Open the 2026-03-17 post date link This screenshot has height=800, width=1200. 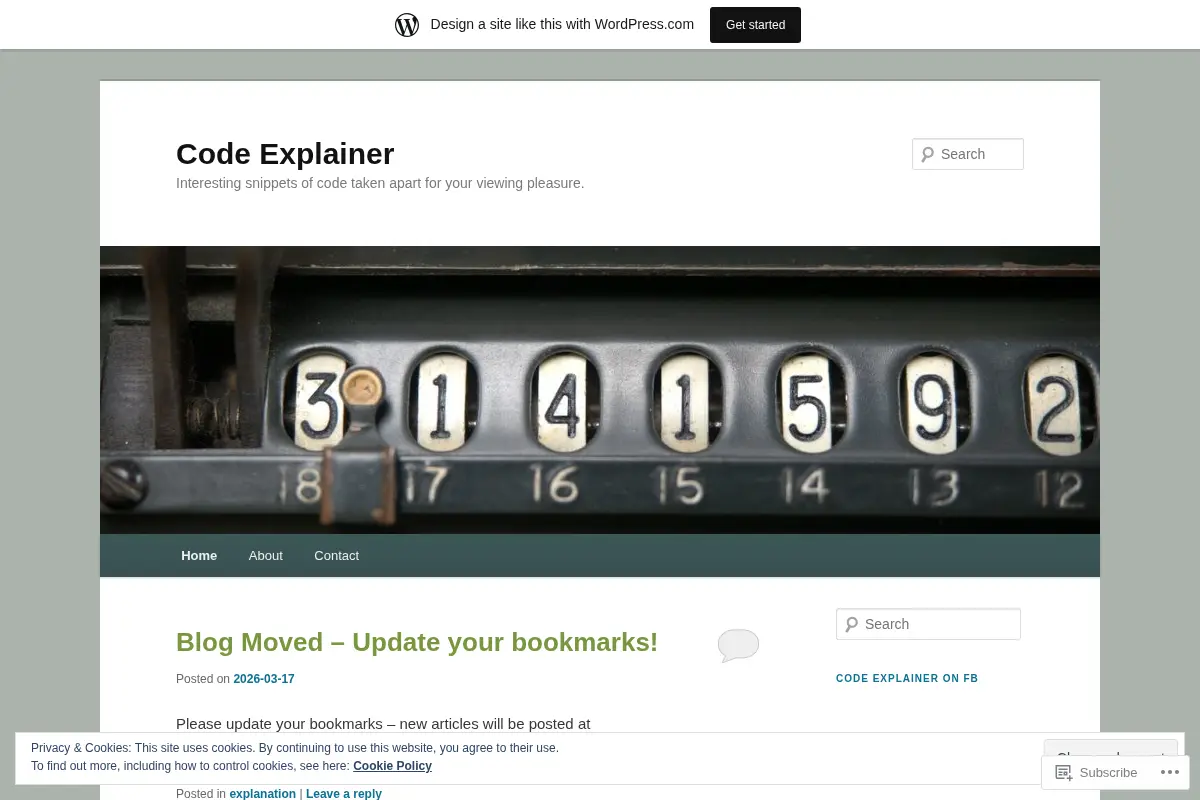point(264,679)
